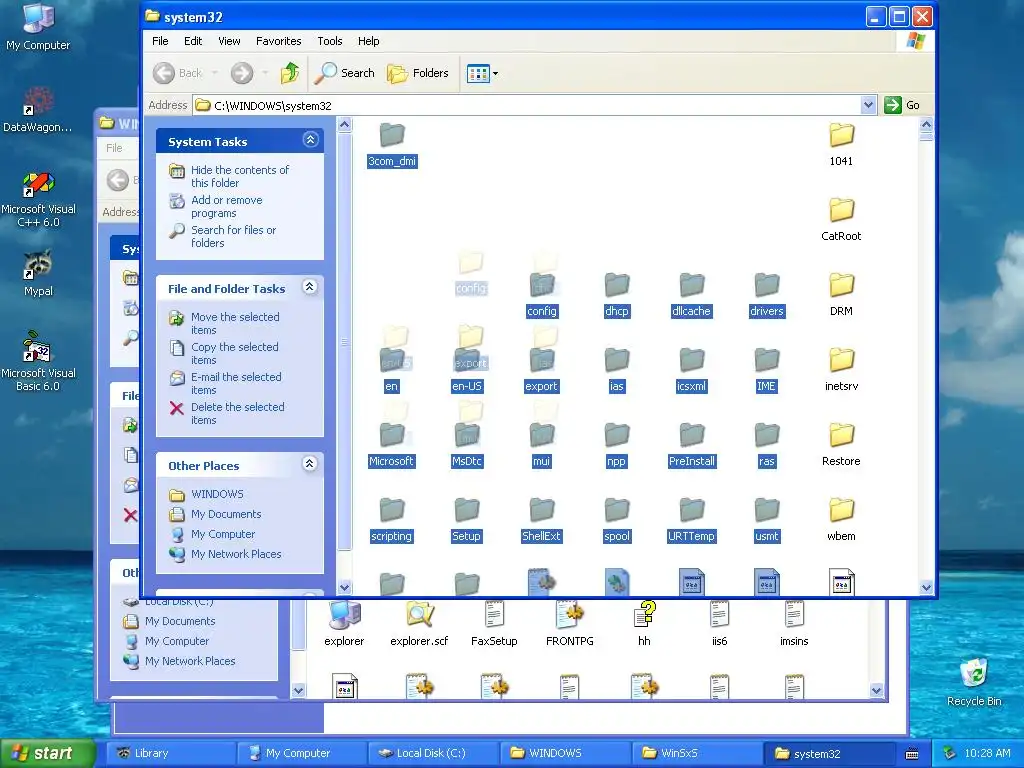Collapse the File and Folder Tasks panel
The height and width of the screenshot is (768, 1024).
310,287
